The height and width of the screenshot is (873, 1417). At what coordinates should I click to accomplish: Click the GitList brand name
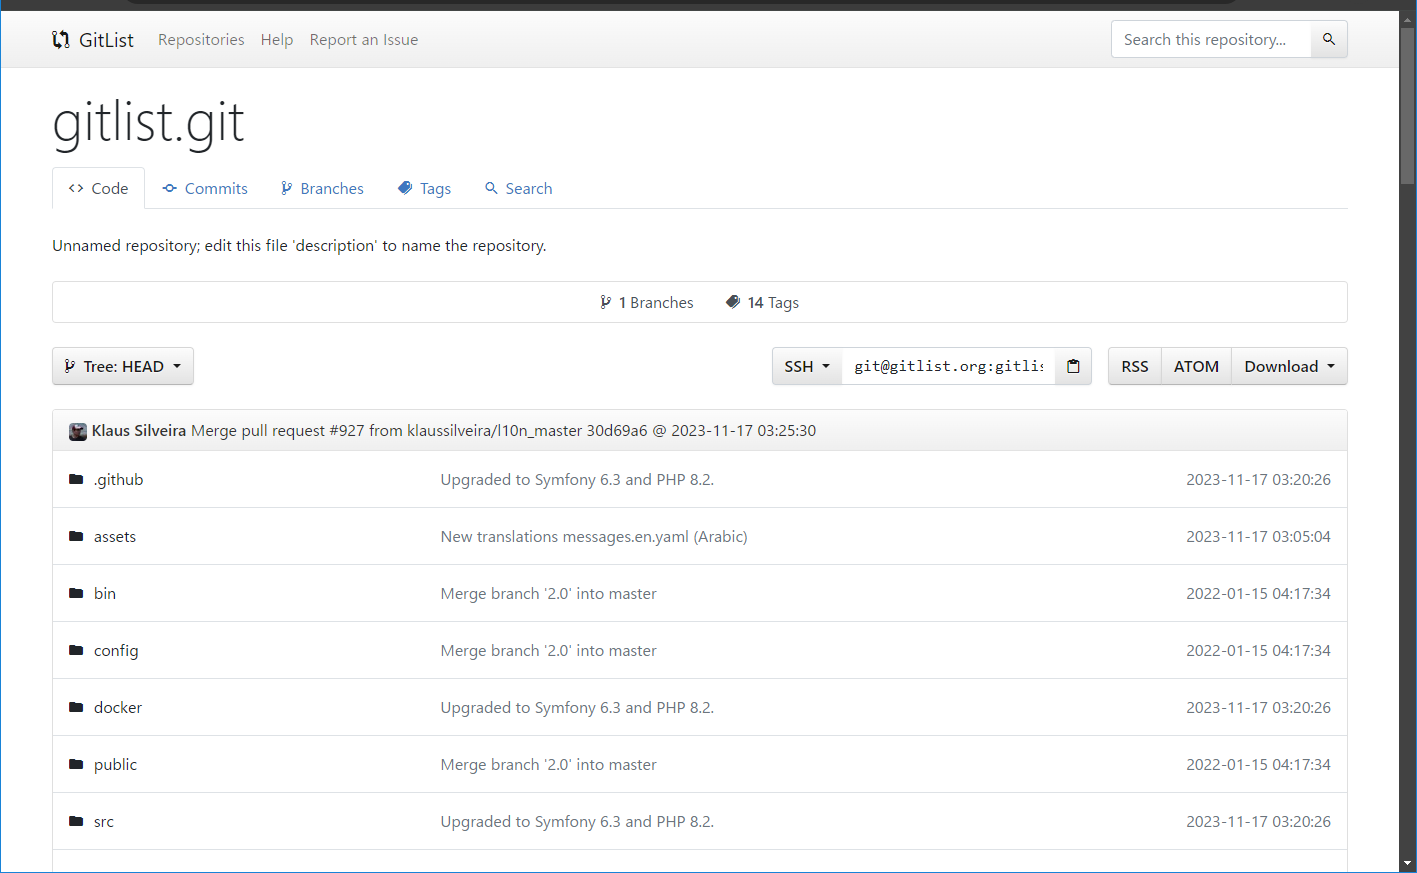point(106,40)
